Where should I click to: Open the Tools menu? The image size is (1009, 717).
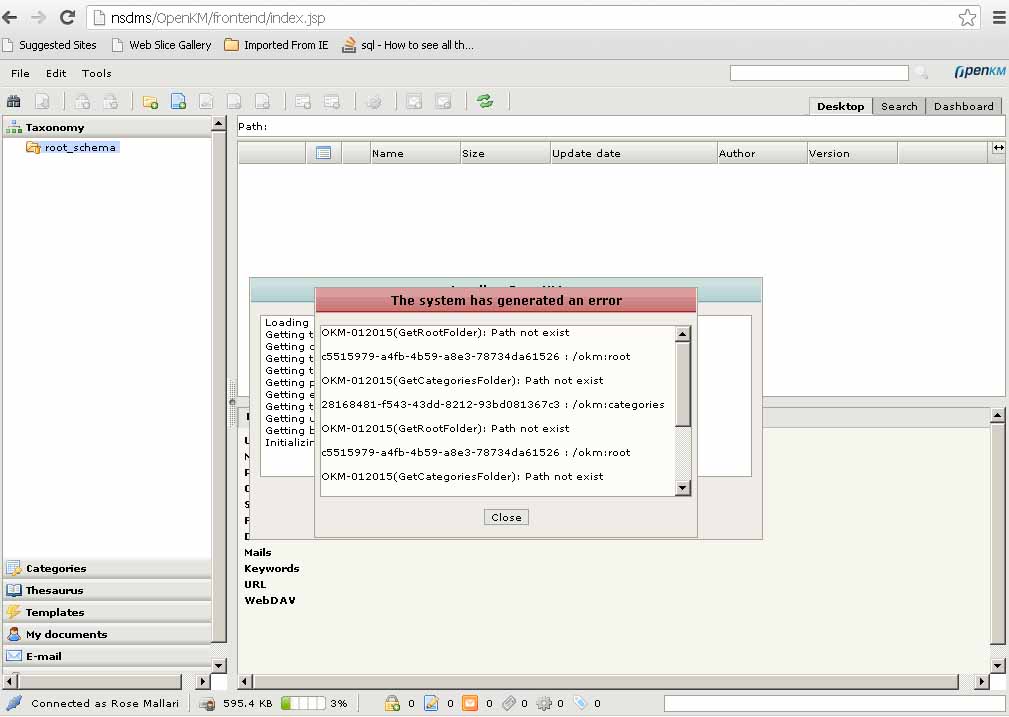pos(97,73)
